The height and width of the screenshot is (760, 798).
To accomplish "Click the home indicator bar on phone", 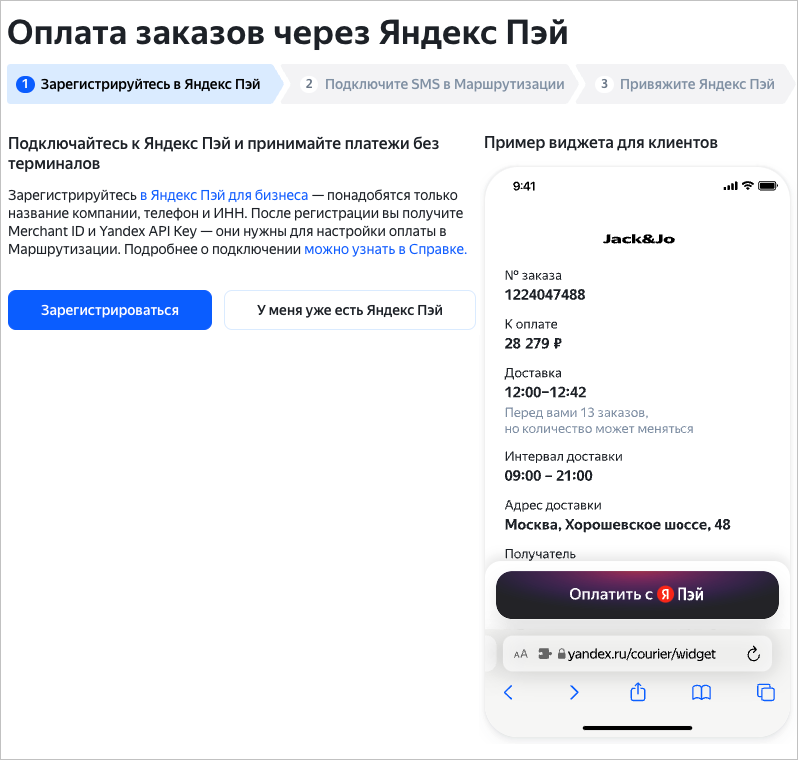I will [x=637, y=726].
